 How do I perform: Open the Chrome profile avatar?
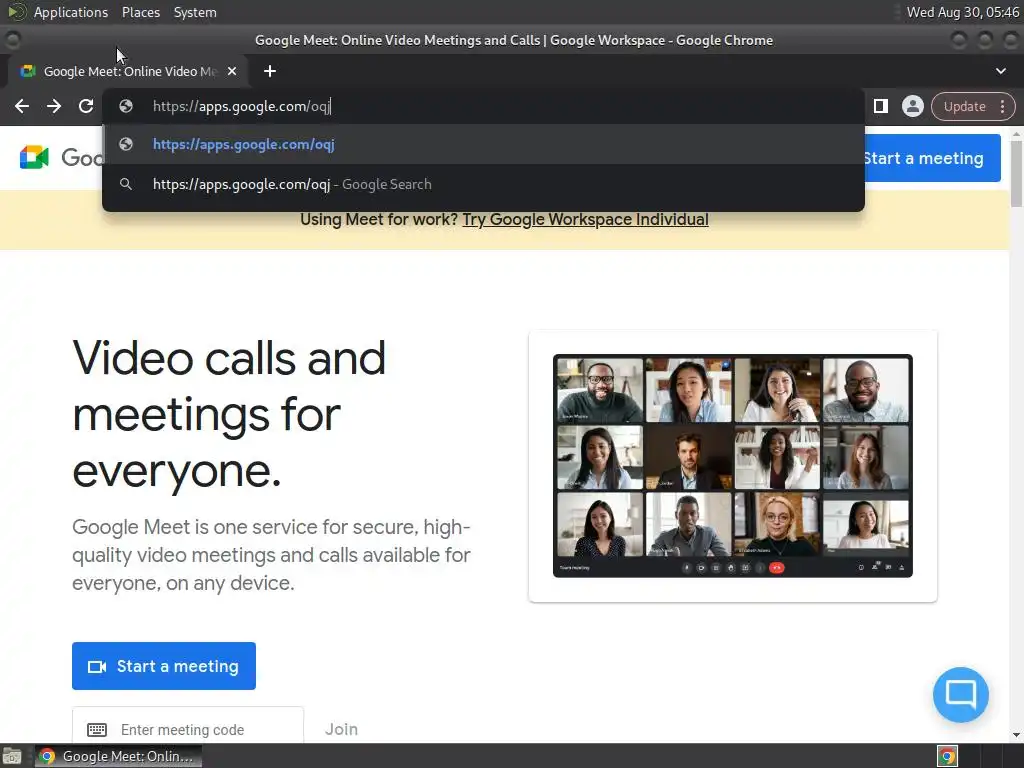(x=912, y=106)
